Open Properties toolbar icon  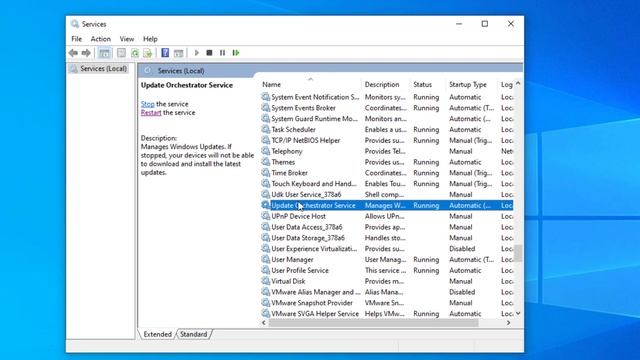tap(121, 53)
